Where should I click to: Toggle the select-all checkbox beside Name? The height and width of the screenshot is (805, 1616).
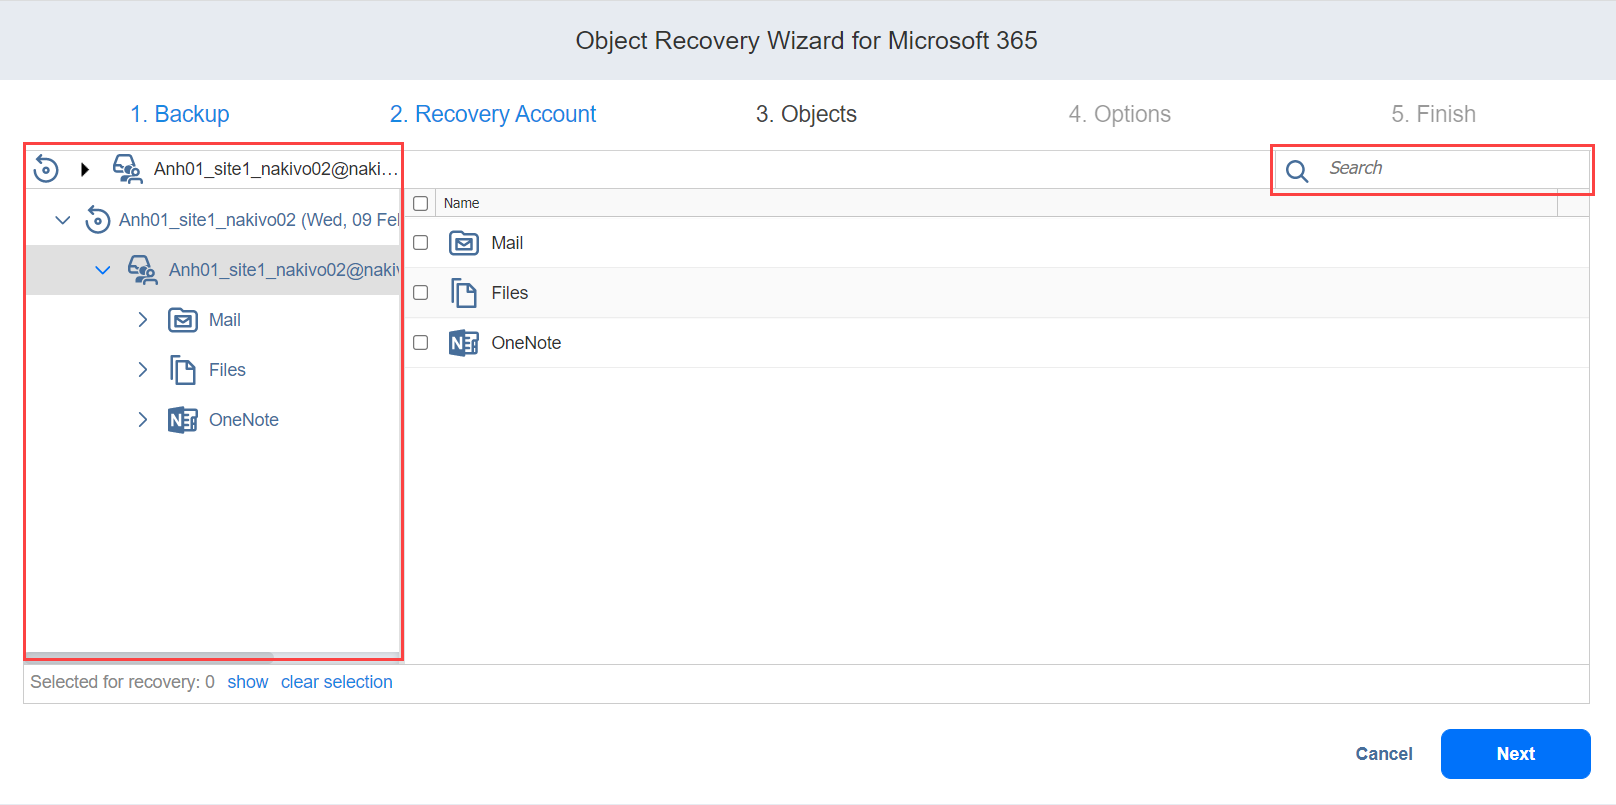pyautogui.click(x=421, y=204)
